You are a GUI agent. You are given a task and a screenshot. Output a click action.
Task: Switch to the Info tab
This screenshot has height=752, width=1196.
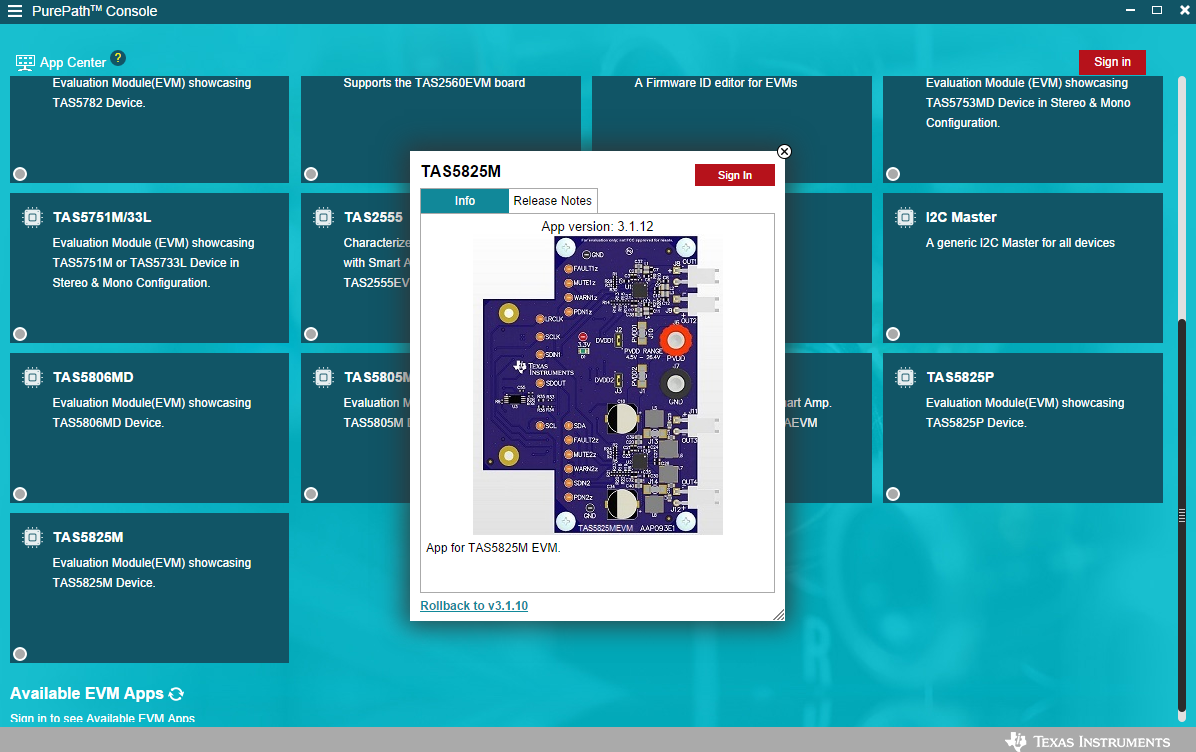pos(465,201)
